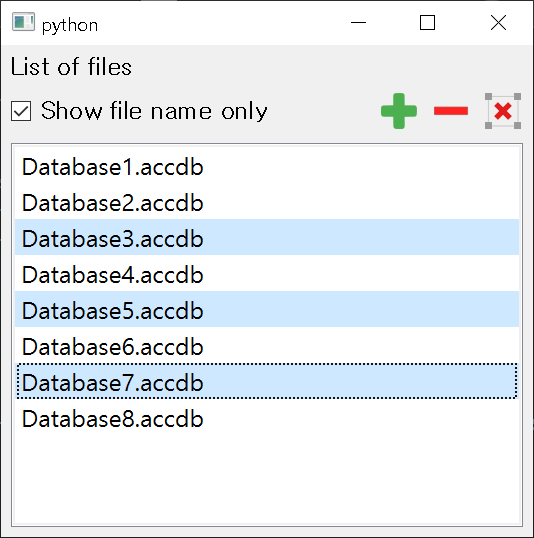This screenshot has width=534, height=538.
Task: Select Database2.accdb in the file list
Action: pyautogui.click(x=267, y=202)
